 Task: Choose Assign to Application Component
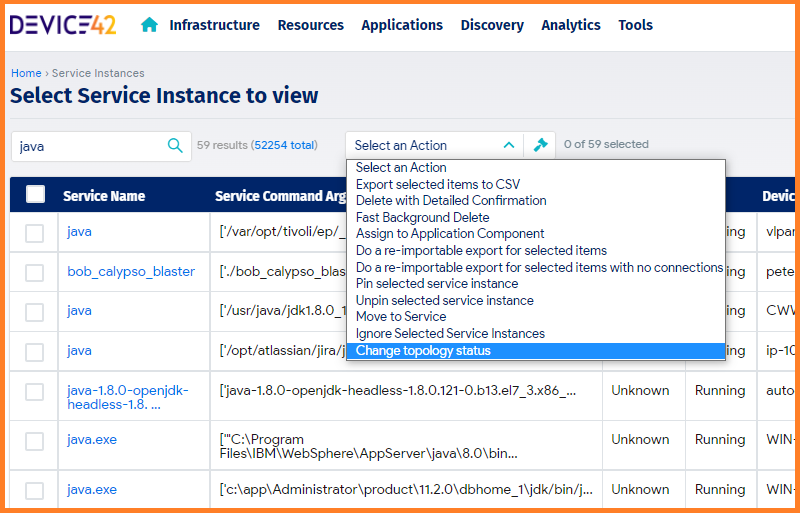[450, 234]
